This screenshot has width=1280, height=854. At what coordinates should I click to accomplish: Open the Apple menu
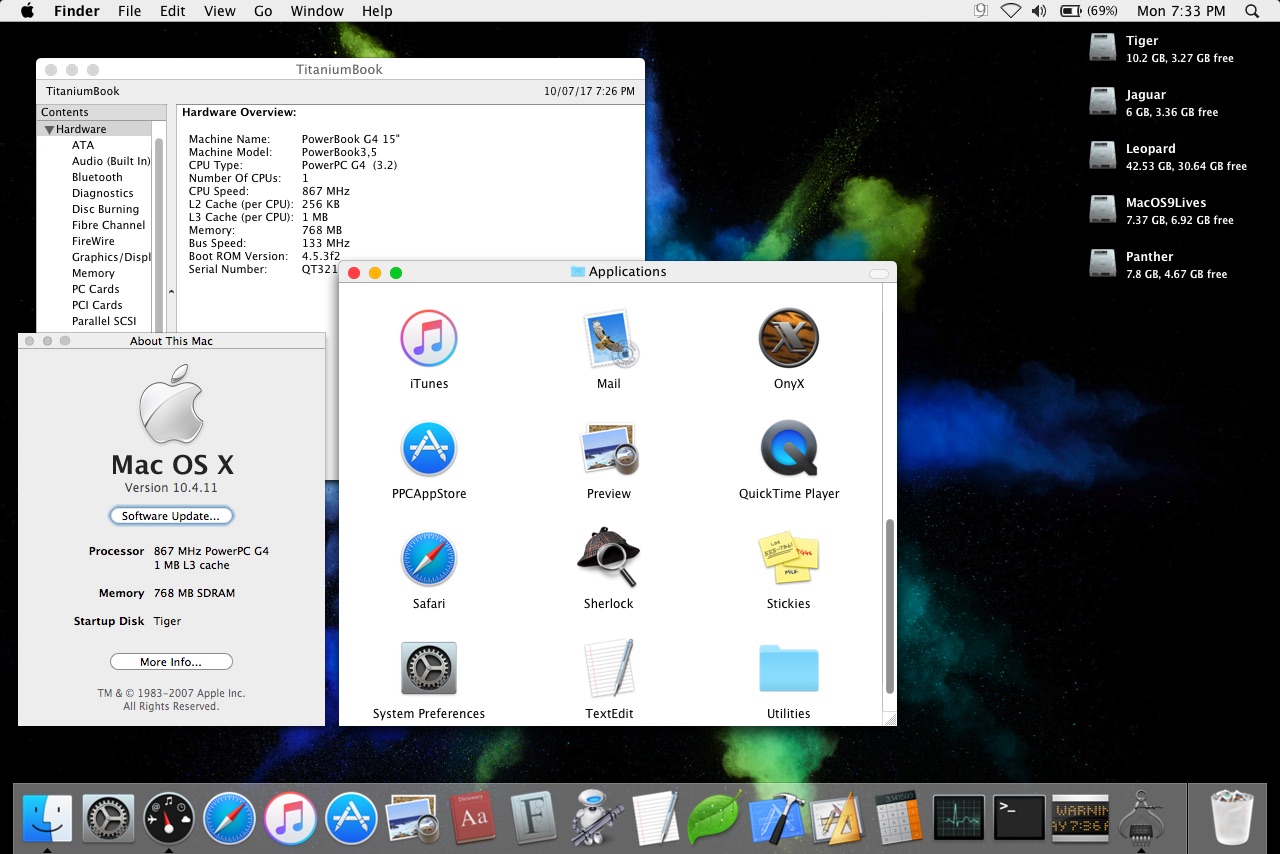(x=27, y=11)
